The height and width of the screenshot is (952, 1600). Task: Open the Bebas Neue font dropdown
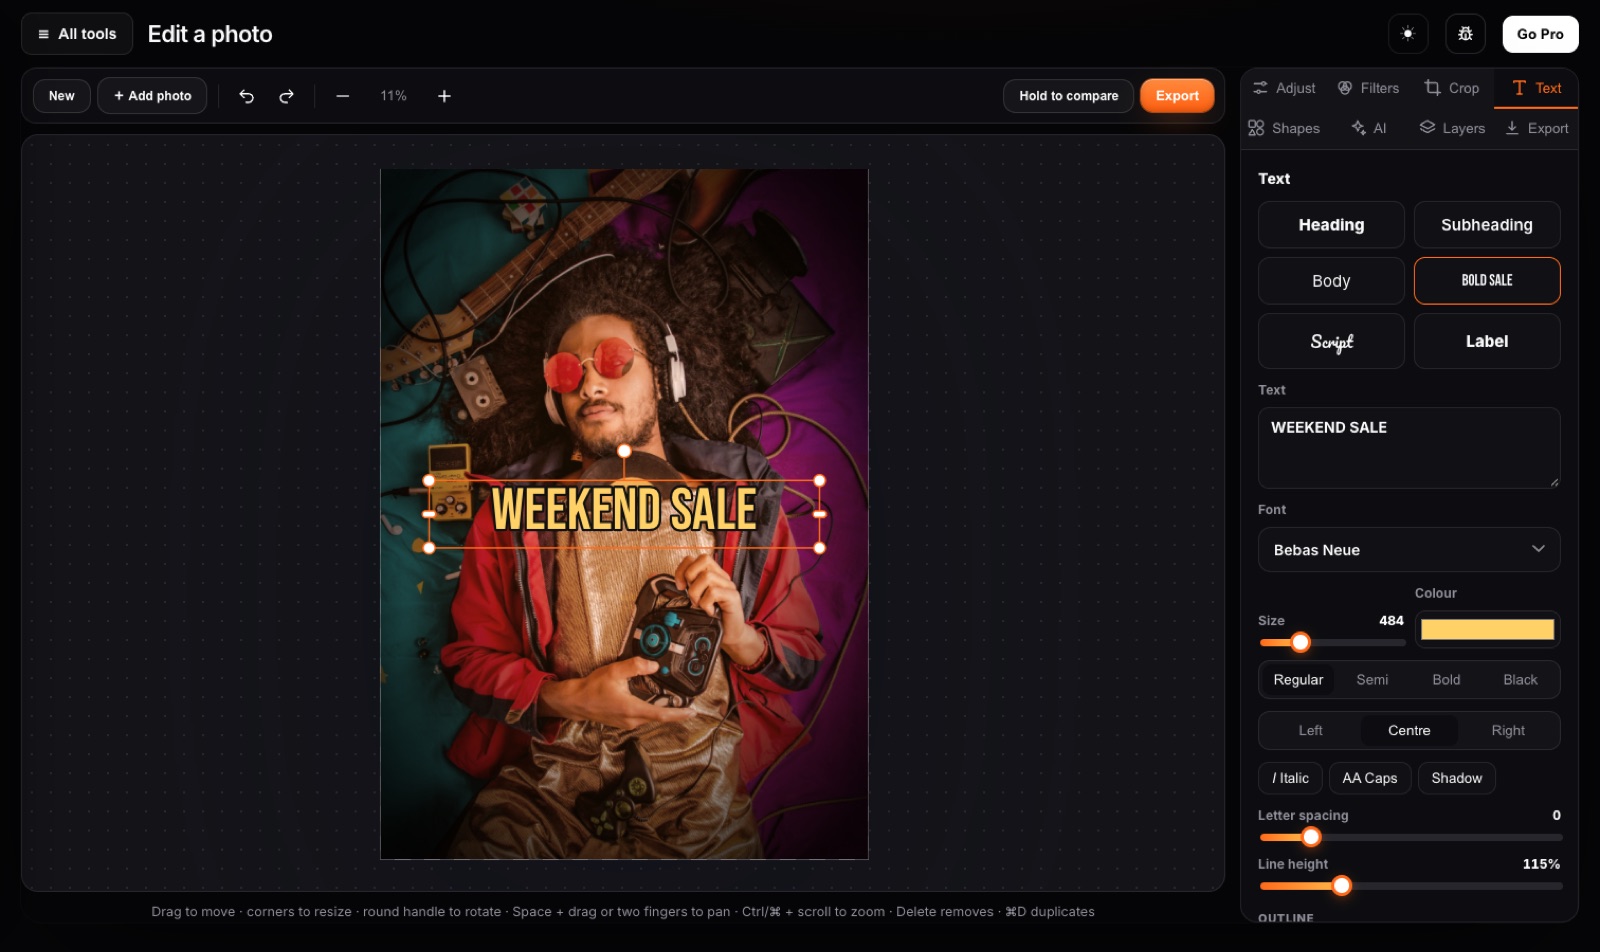coord(1409,550)
